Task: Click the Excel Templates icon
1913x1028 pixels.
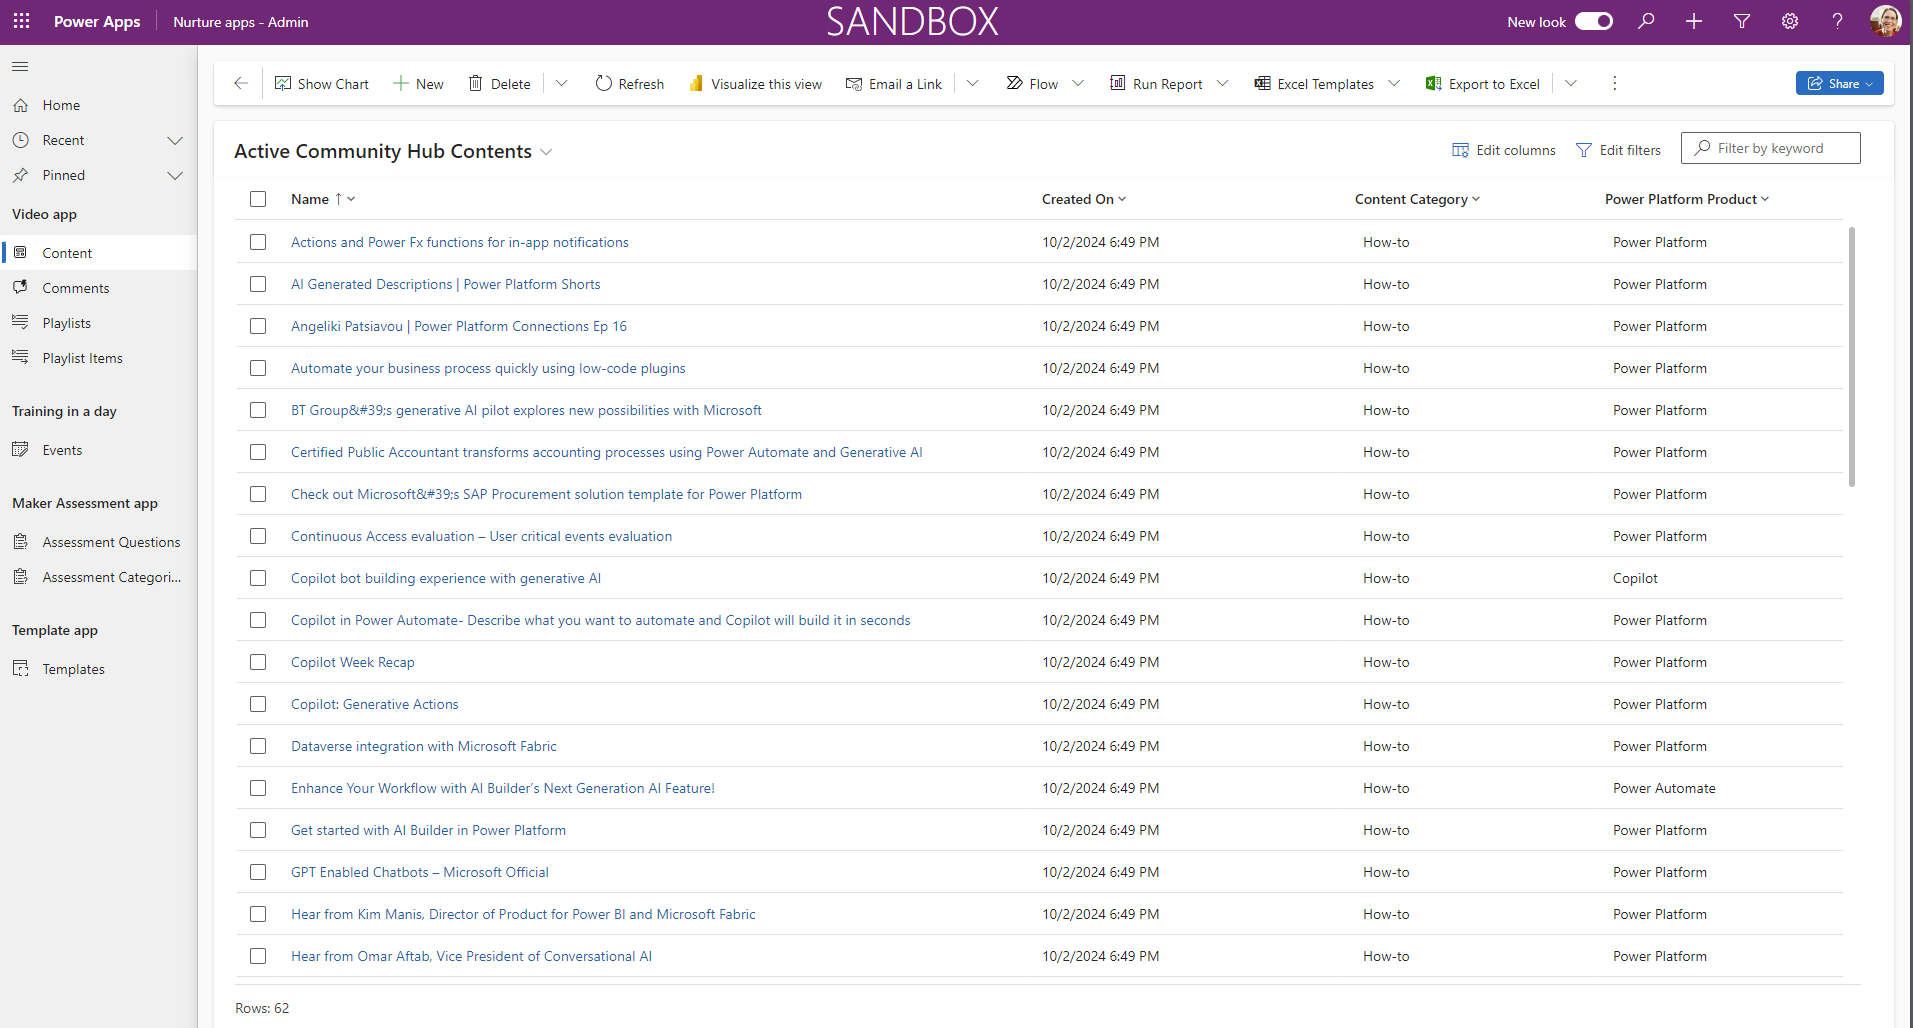Action: click(x=1263, y=84)
